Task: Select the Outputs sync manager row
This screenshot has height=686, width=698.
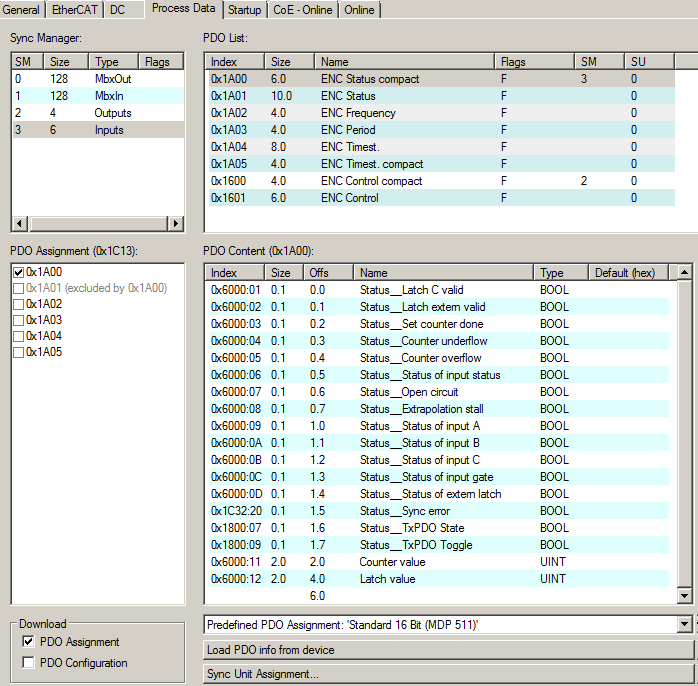Action: pyautogui.click(x=98, y=113)
